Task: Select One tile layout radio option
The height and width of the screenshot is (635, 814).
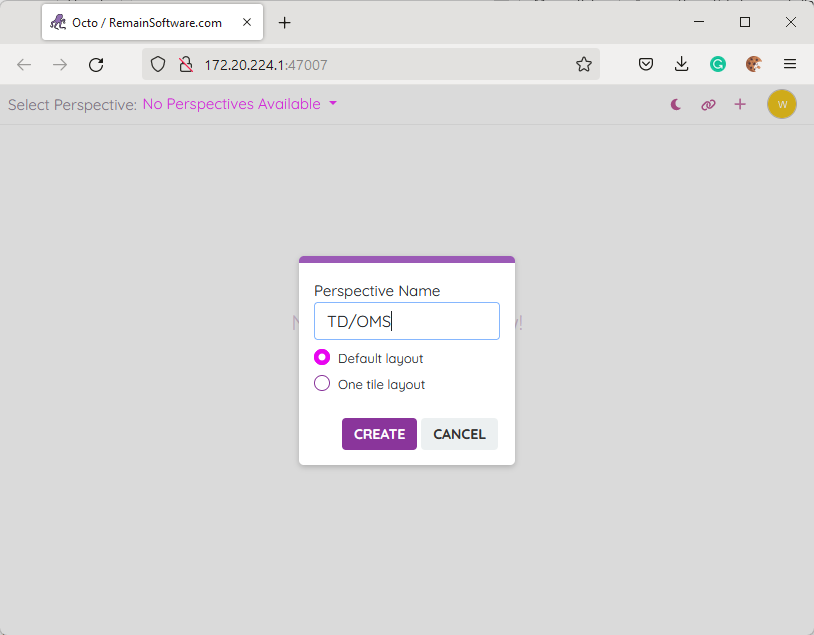Action: [322, 384]
